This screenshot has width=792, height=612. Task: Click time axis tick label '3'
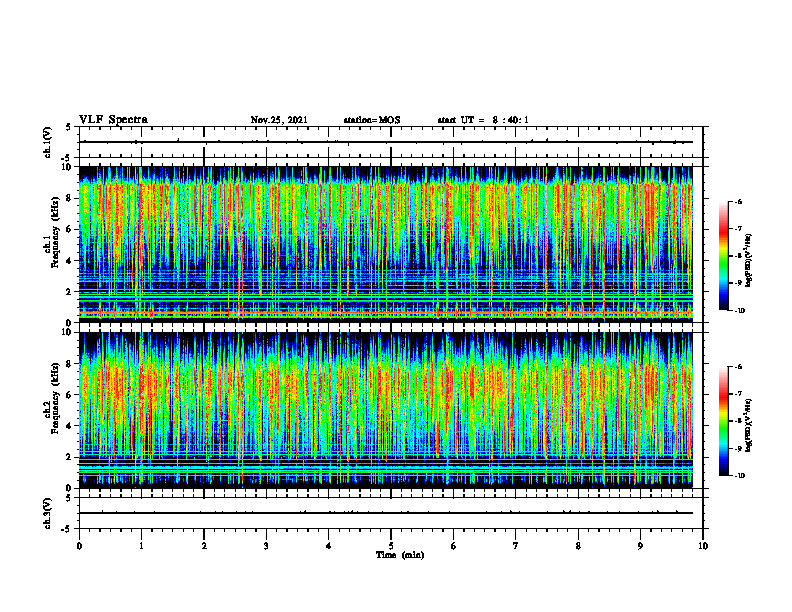[x=266, y=546]
